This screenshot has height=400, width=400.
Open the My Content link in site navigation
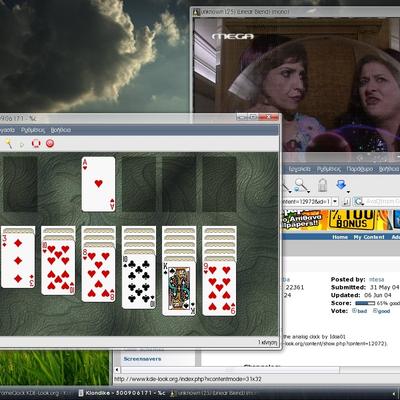369,237
